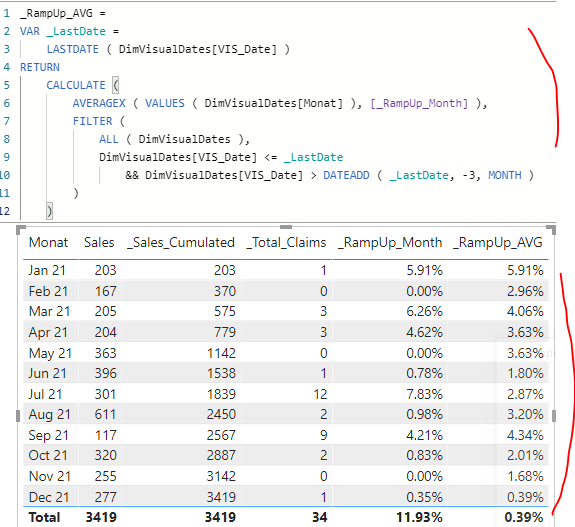The image size is (575, 527).
Task: Click the _Total_Claims column header
Action: [286, 242]
